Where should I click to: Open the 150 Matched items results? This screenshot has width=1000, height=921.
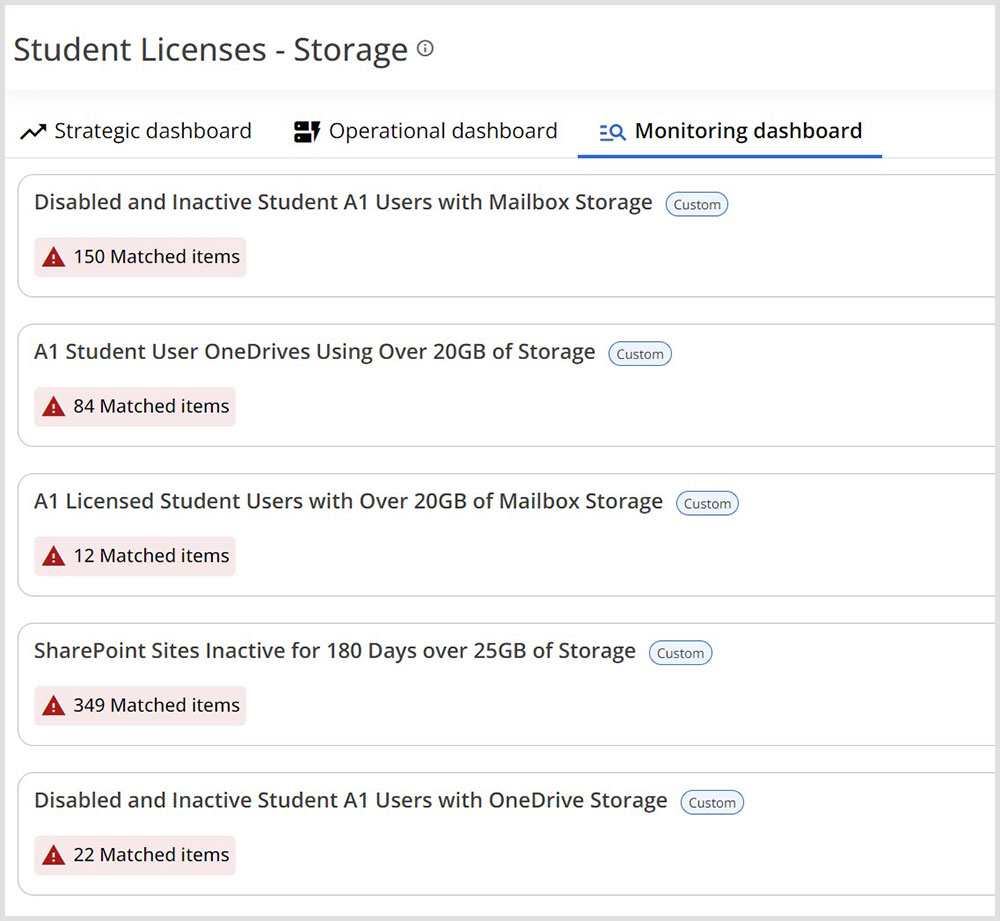140,256
